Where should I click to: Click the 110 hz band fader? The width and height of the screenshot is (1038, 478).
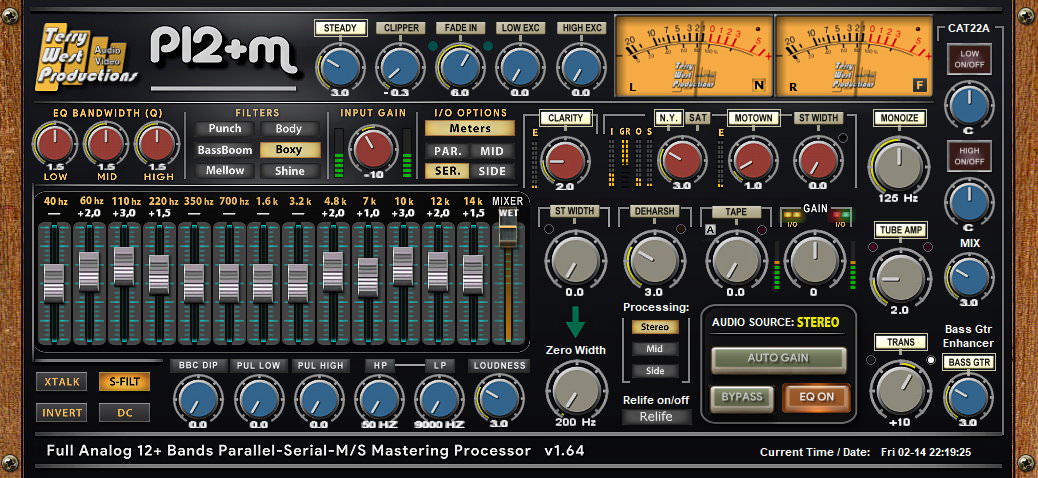pyautogui.click(x=124, y=266)
